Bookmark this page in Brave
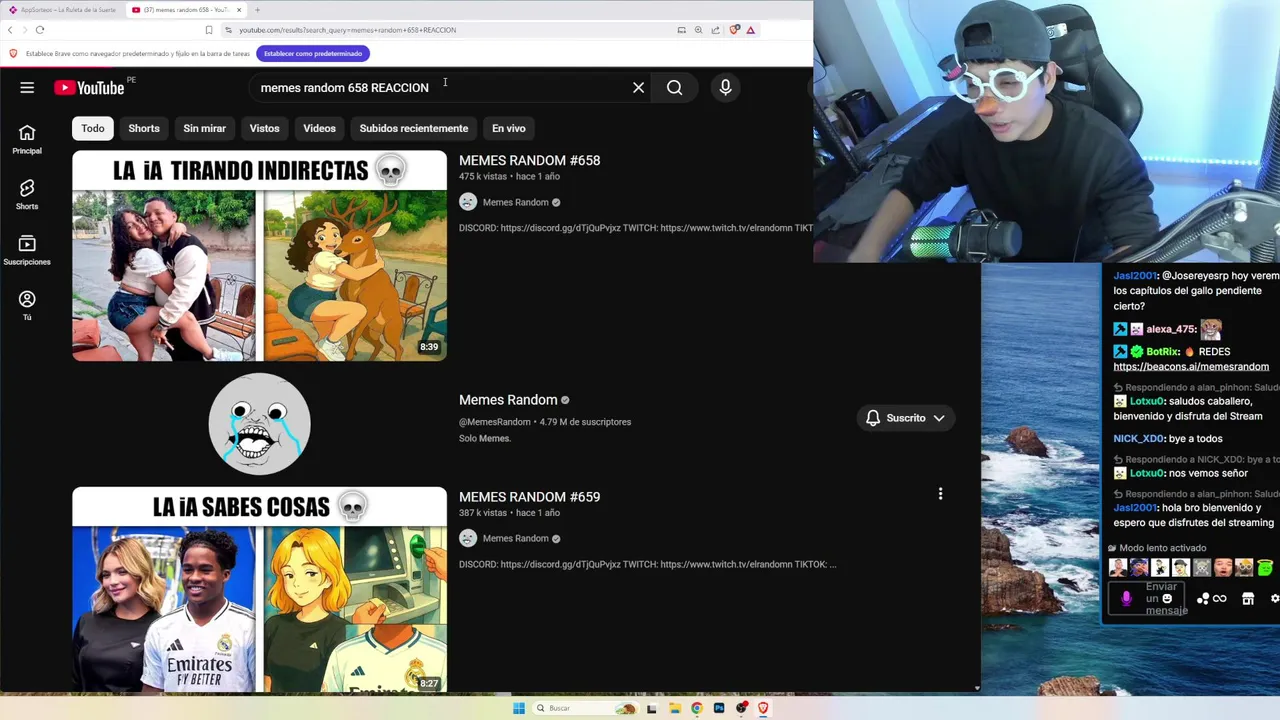Screen dimensions: 1280x720 tap(209, 30)
